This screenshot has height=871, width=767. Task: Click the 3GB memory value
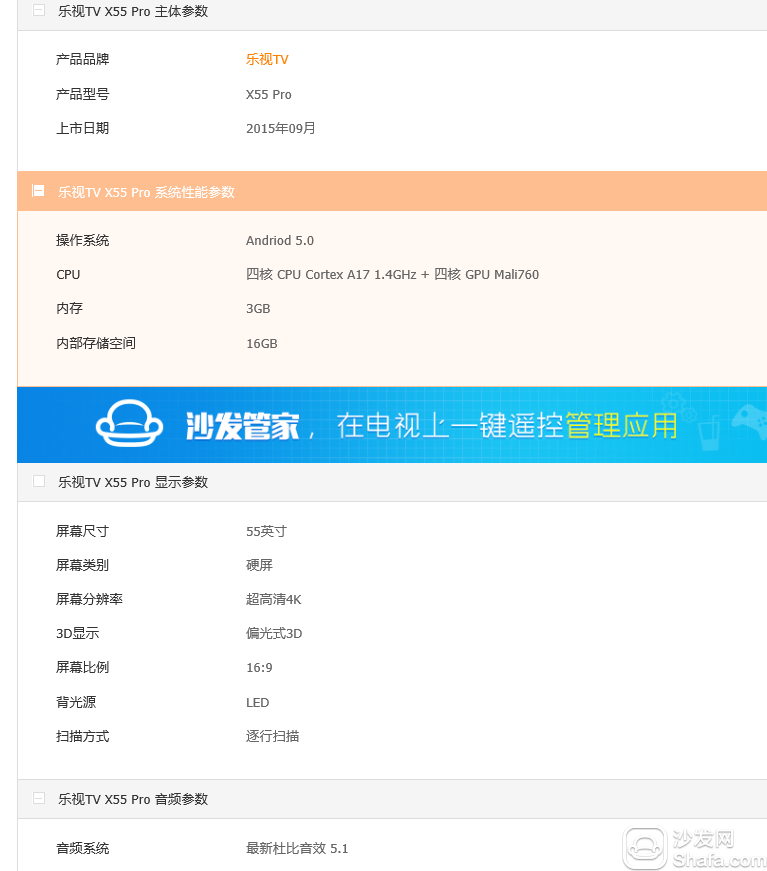coord(258,309)
